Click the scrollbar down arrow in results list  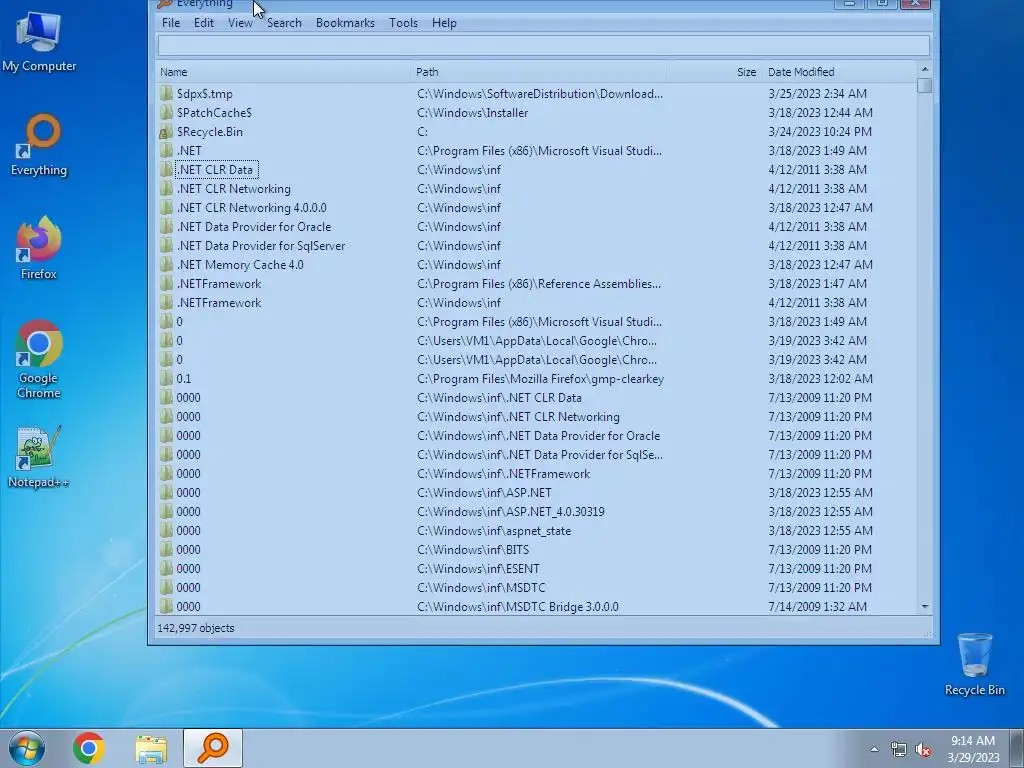[924, 607]
